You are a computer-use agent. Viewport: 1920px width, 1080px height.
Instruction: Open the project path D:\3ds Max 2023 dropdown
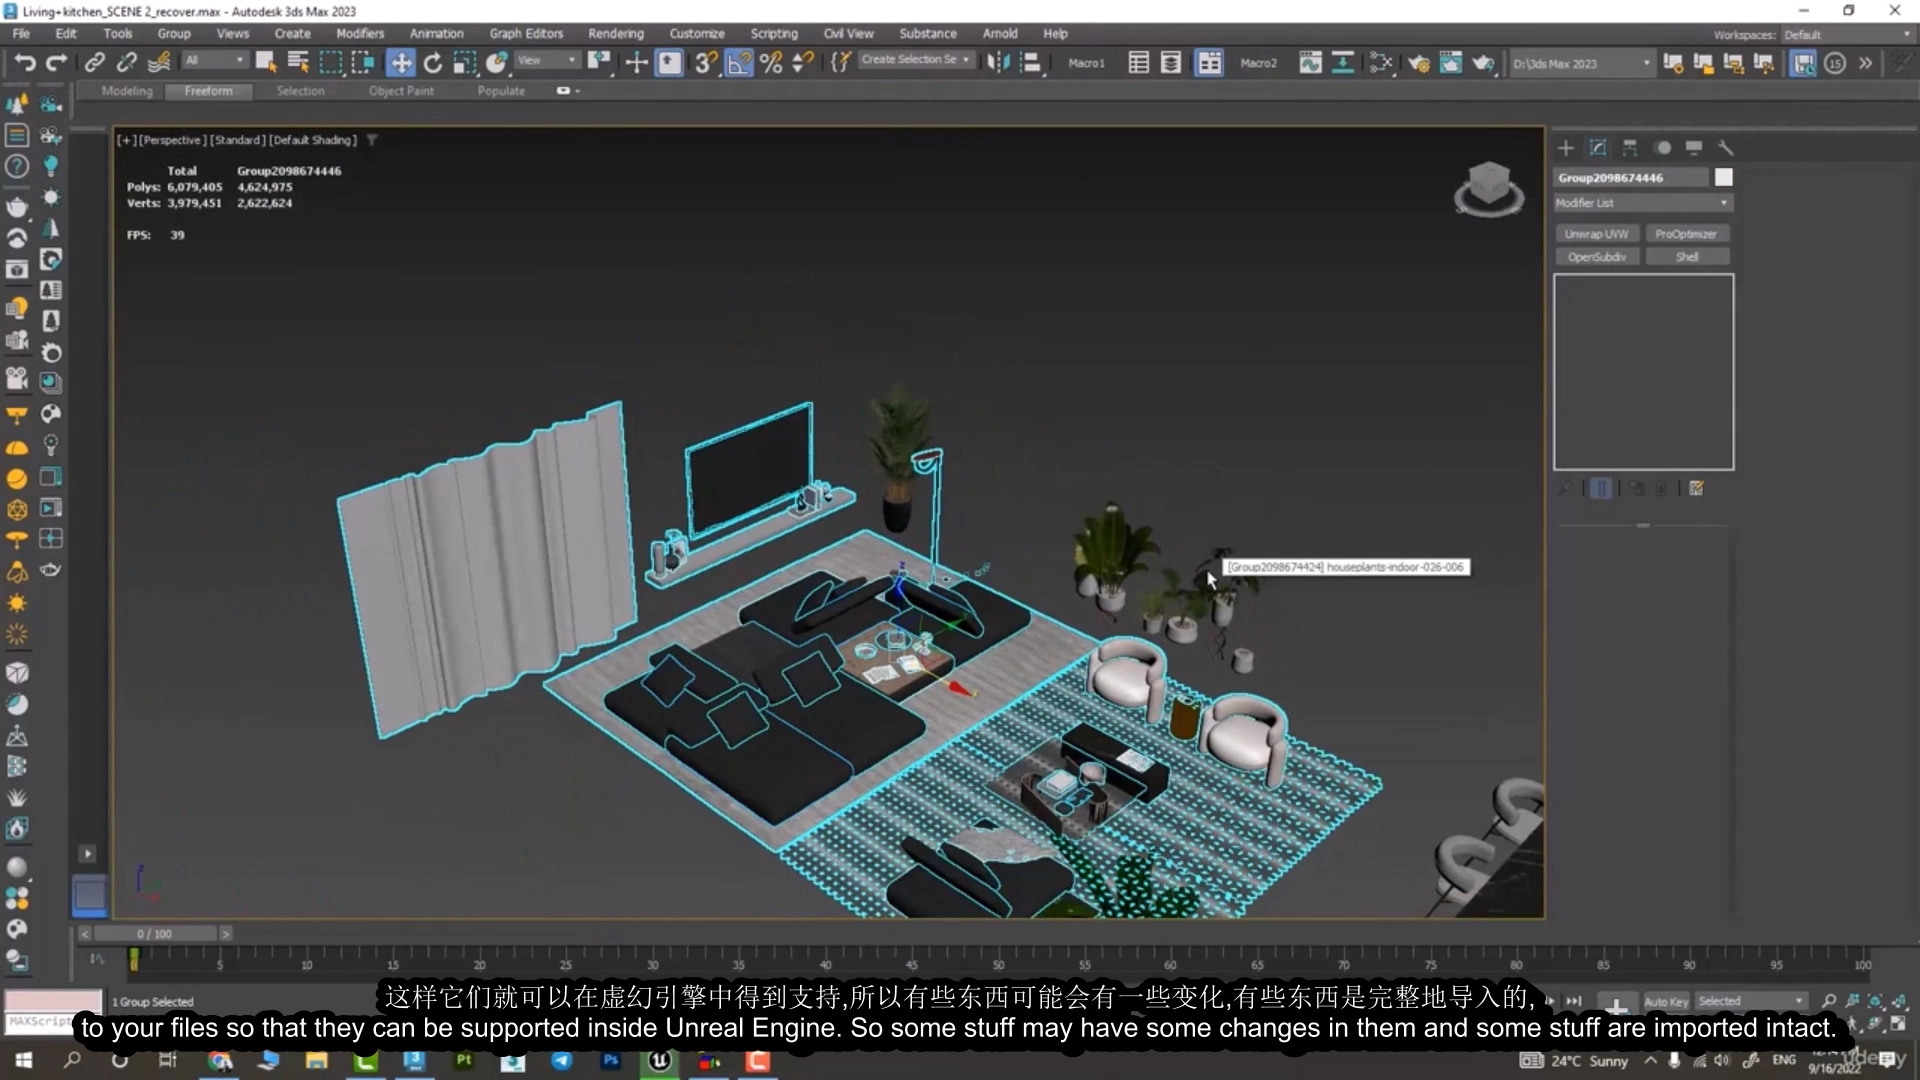[x=1580, y=63]
